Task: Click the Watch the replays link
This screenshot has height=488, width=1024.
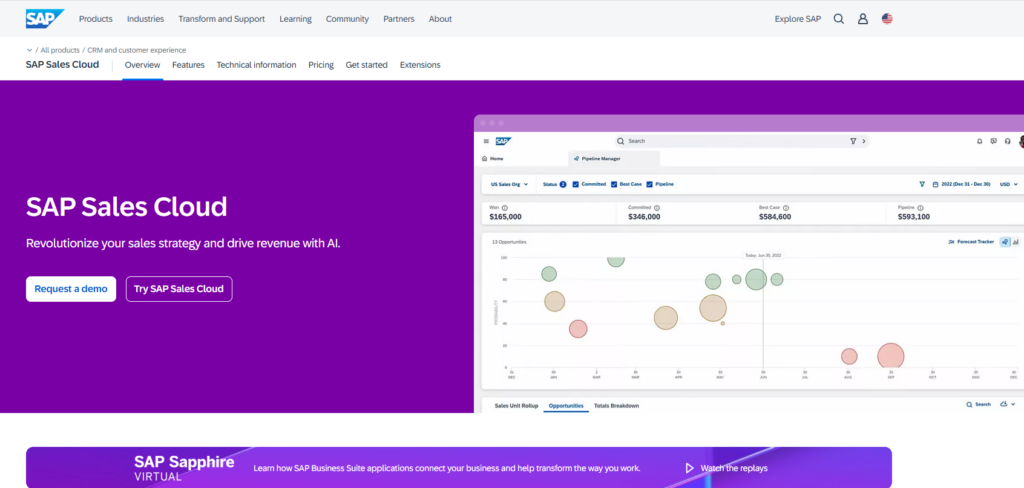Action: (734, 468)
